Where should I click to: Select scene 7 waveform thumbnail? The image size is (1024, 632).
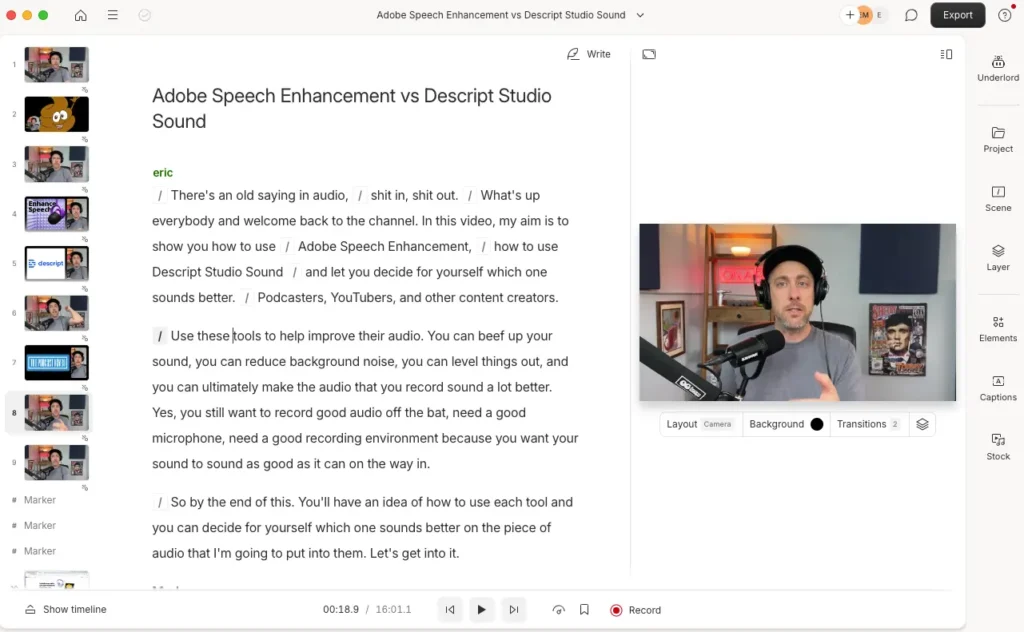57,363
